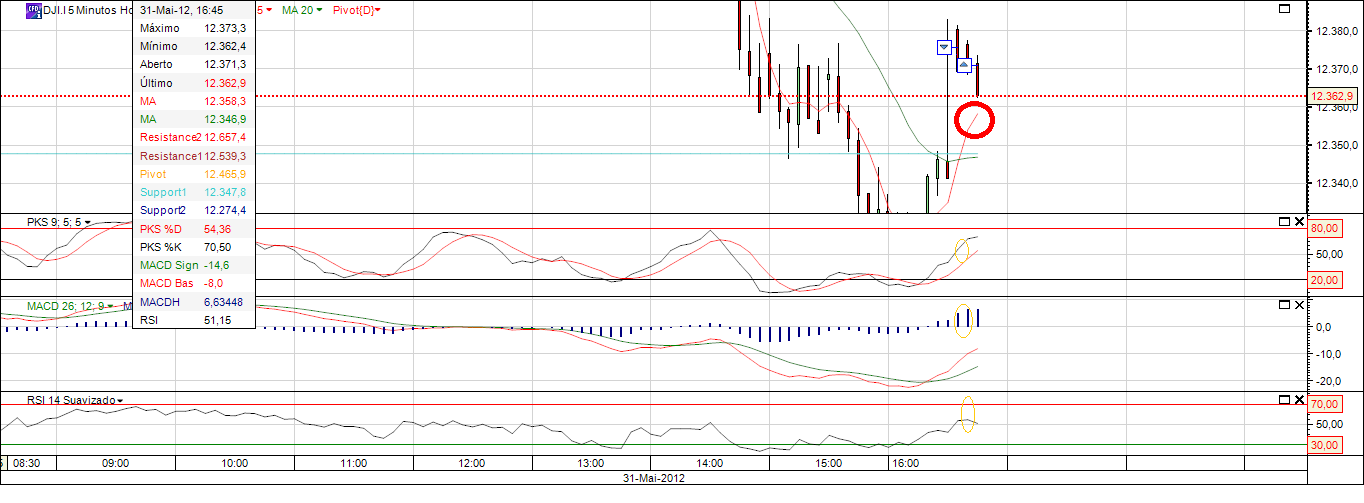
Task: Maximize the MACD indicator panel
Action: [x=1285, y=305]
